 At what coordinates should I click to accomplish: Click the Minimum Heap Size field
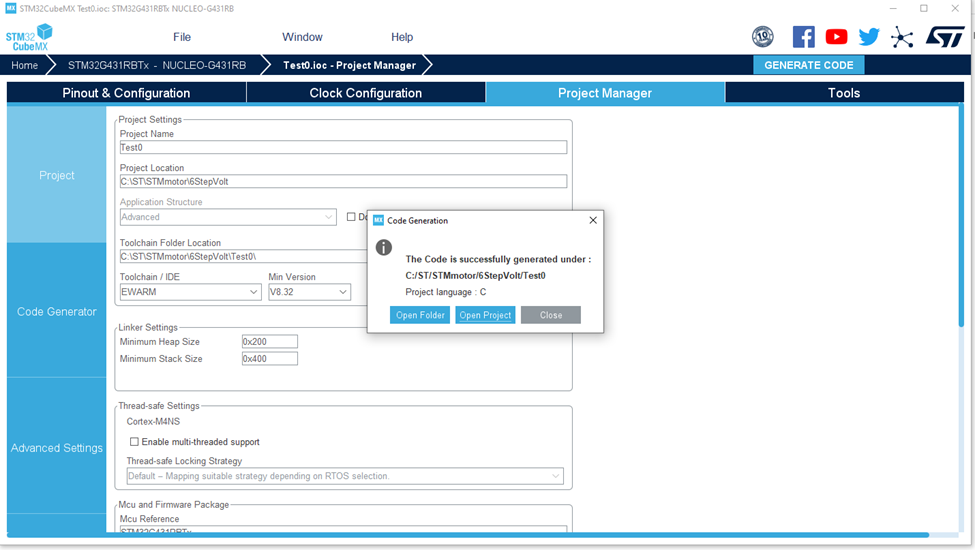point(270,342)
